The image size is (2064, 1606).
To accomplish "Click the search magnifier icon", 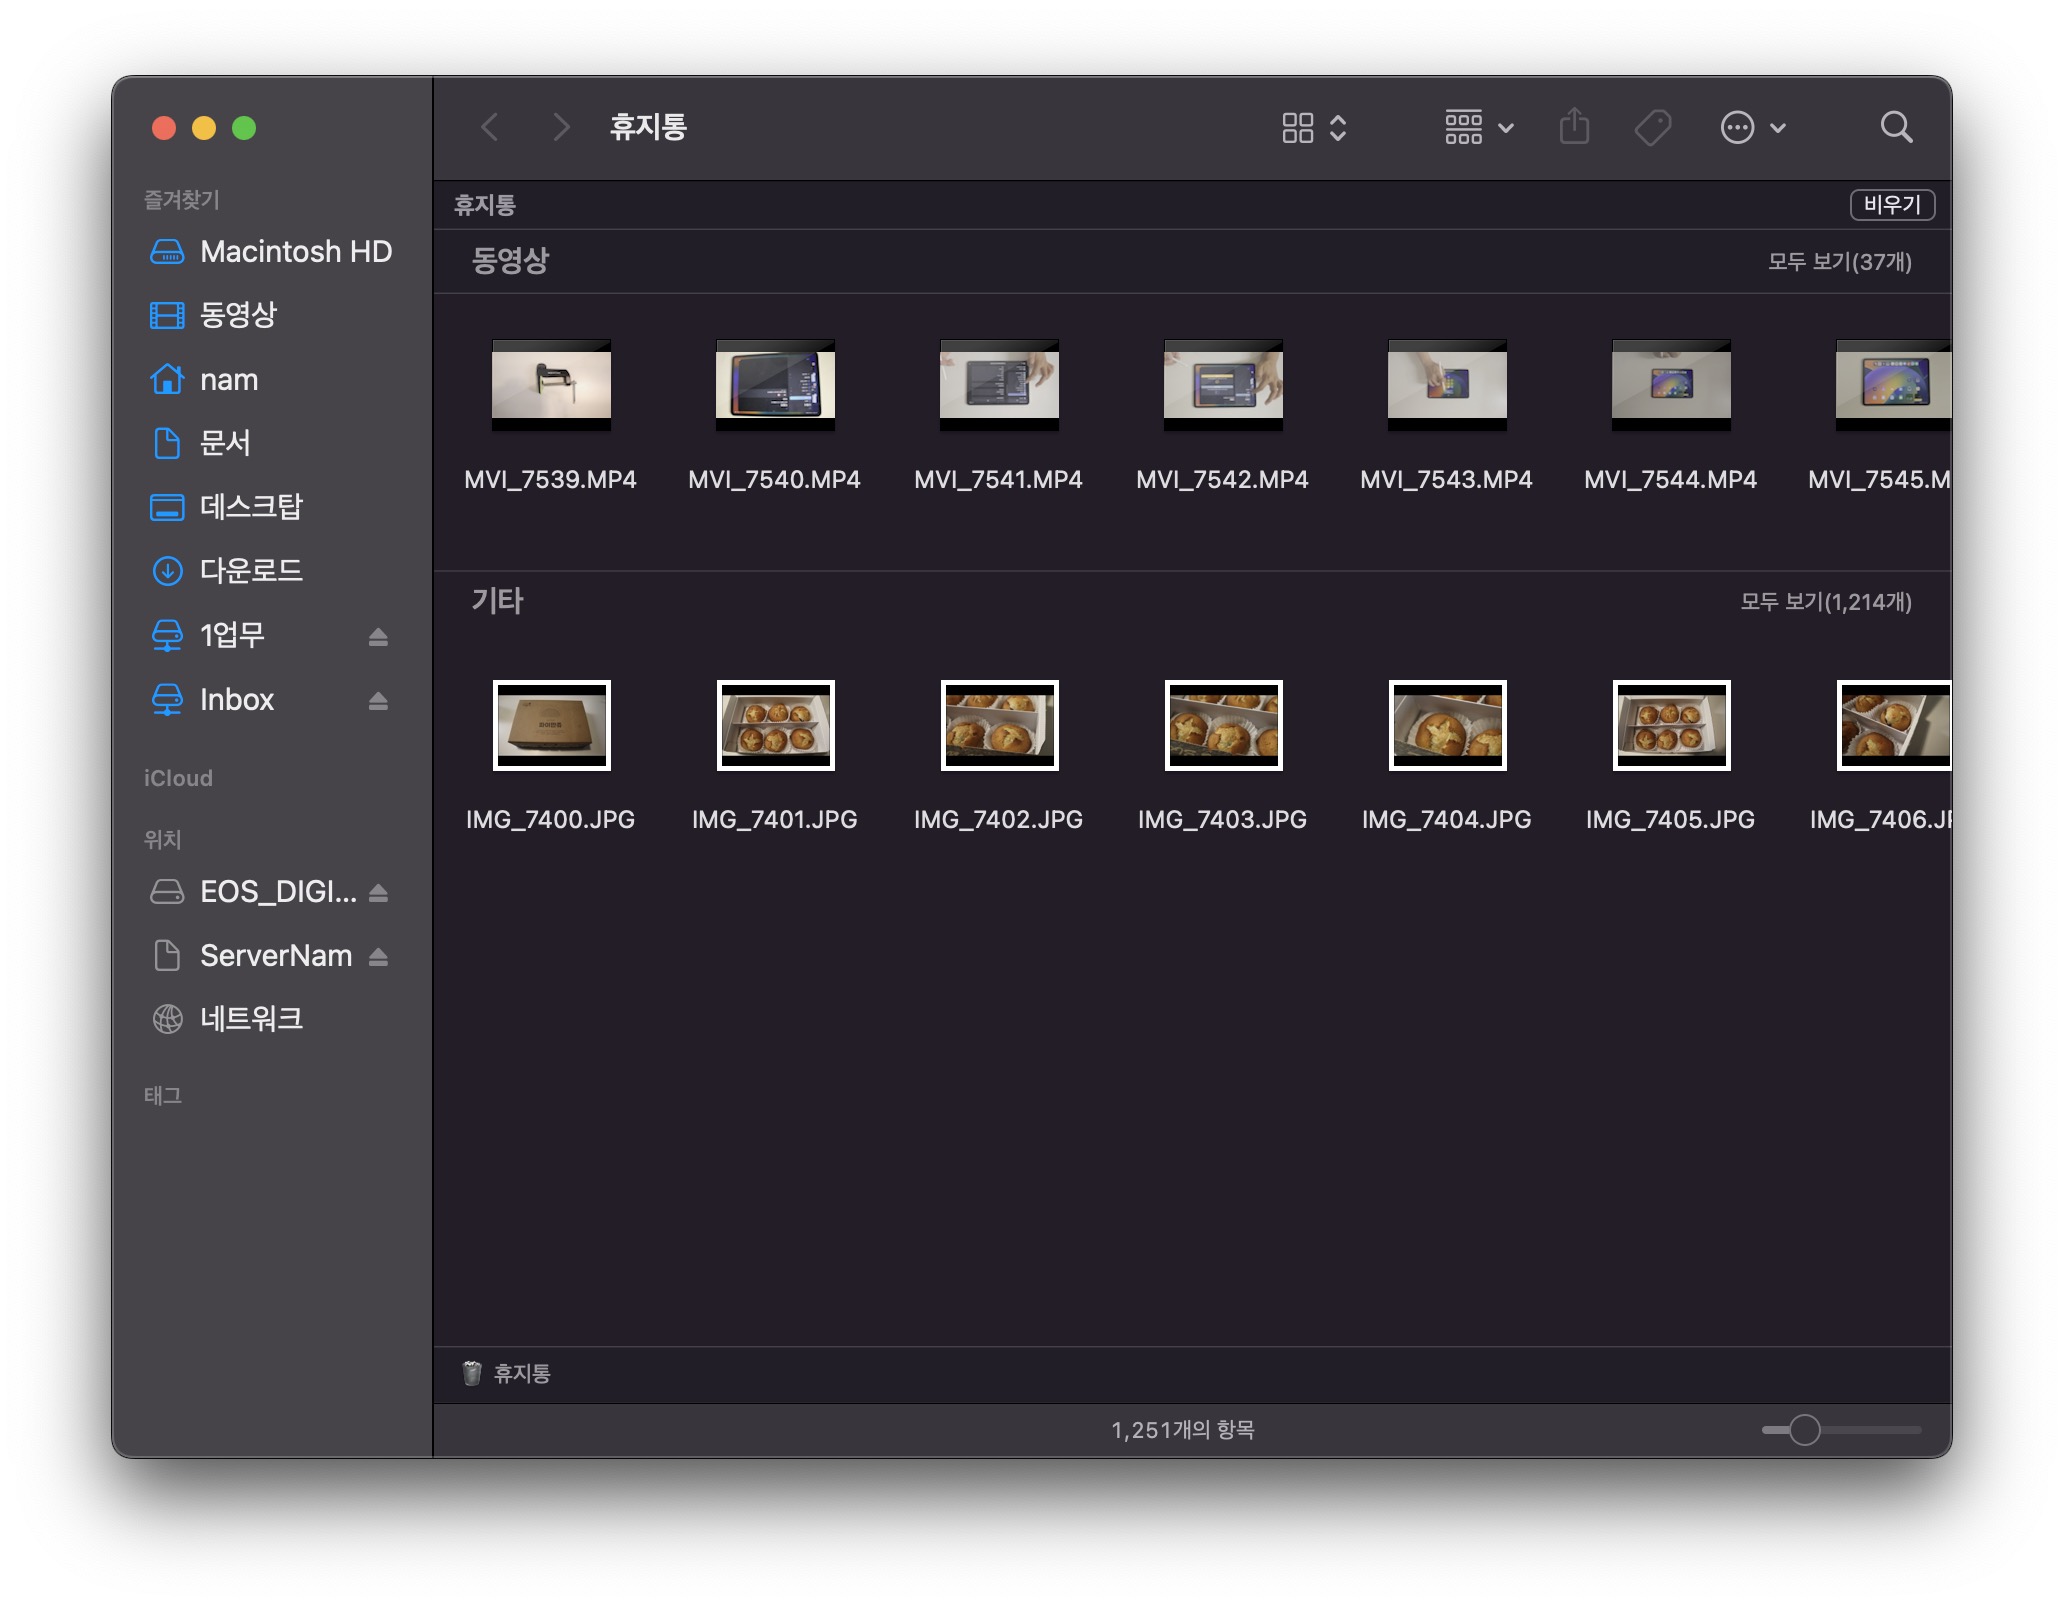I will click(1895, 128).
